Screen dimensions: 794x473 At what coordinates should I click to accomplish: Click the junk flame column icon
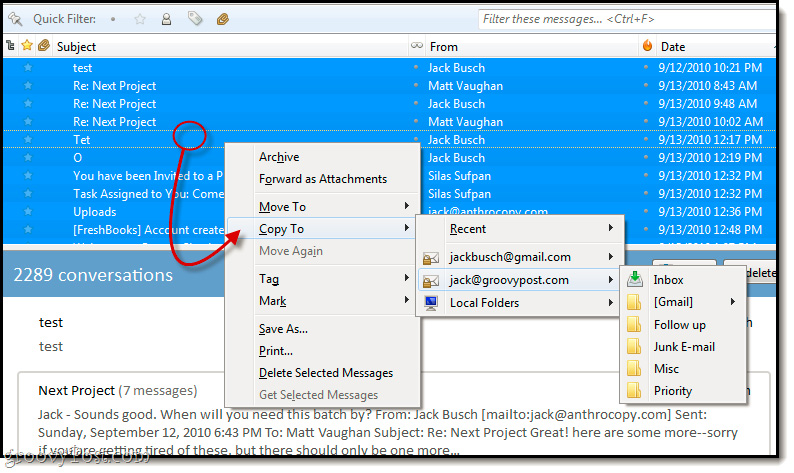tap(647, 46)
